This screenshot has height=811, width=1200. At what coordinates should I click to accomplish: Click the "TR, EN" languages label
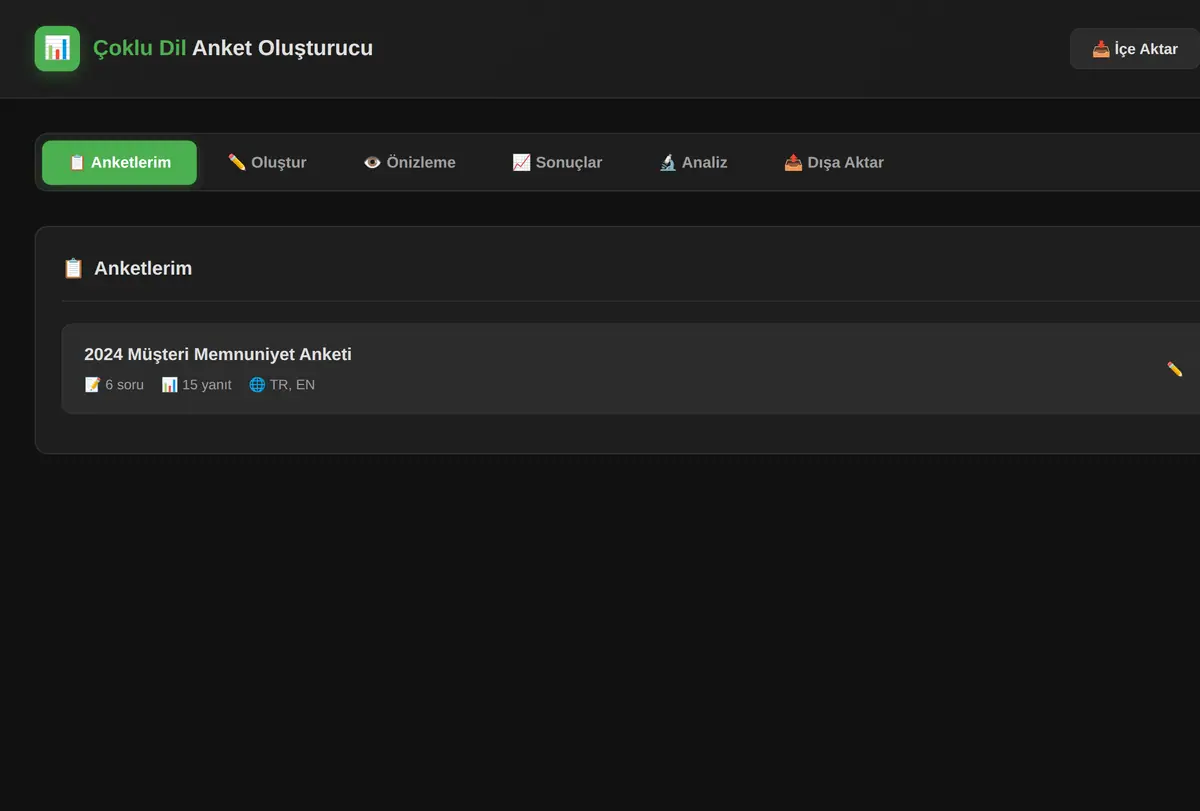pyautogui.click(x=282, y=384)
